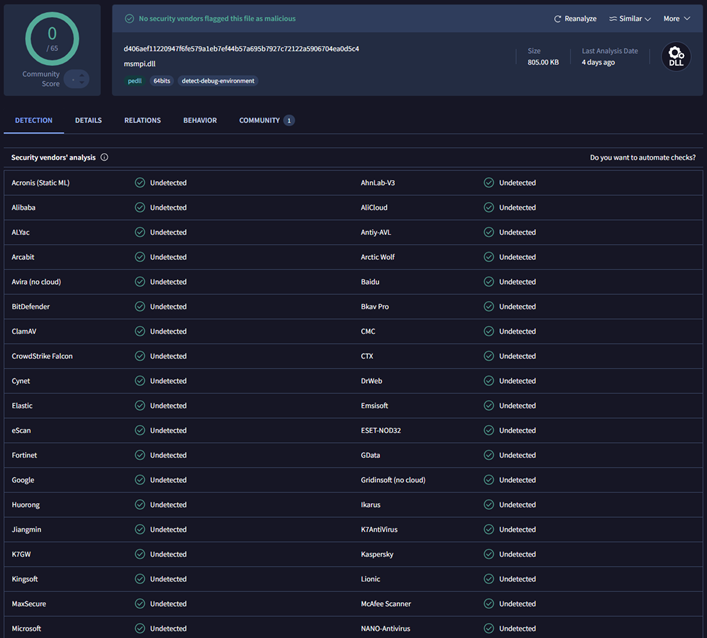Click the Reanalyze button

(x=575, y=19)
